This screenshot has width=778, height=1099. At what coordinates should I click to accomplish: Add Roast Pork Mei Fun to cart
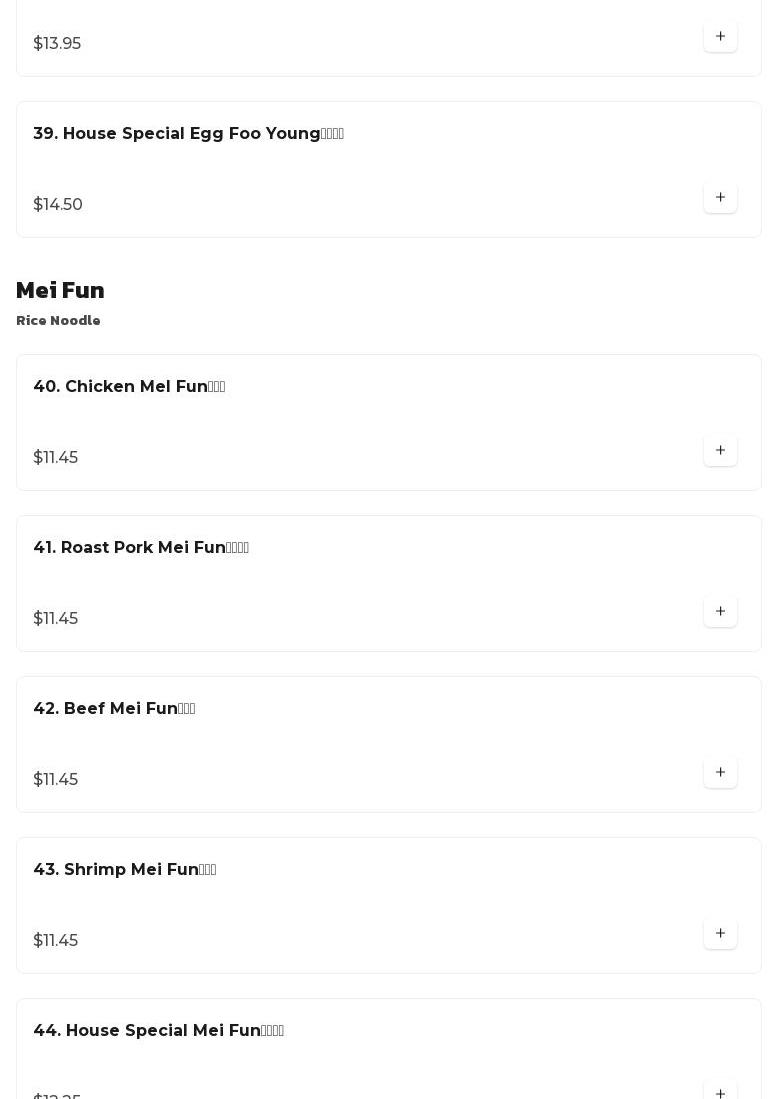click(x=720, y=612)
